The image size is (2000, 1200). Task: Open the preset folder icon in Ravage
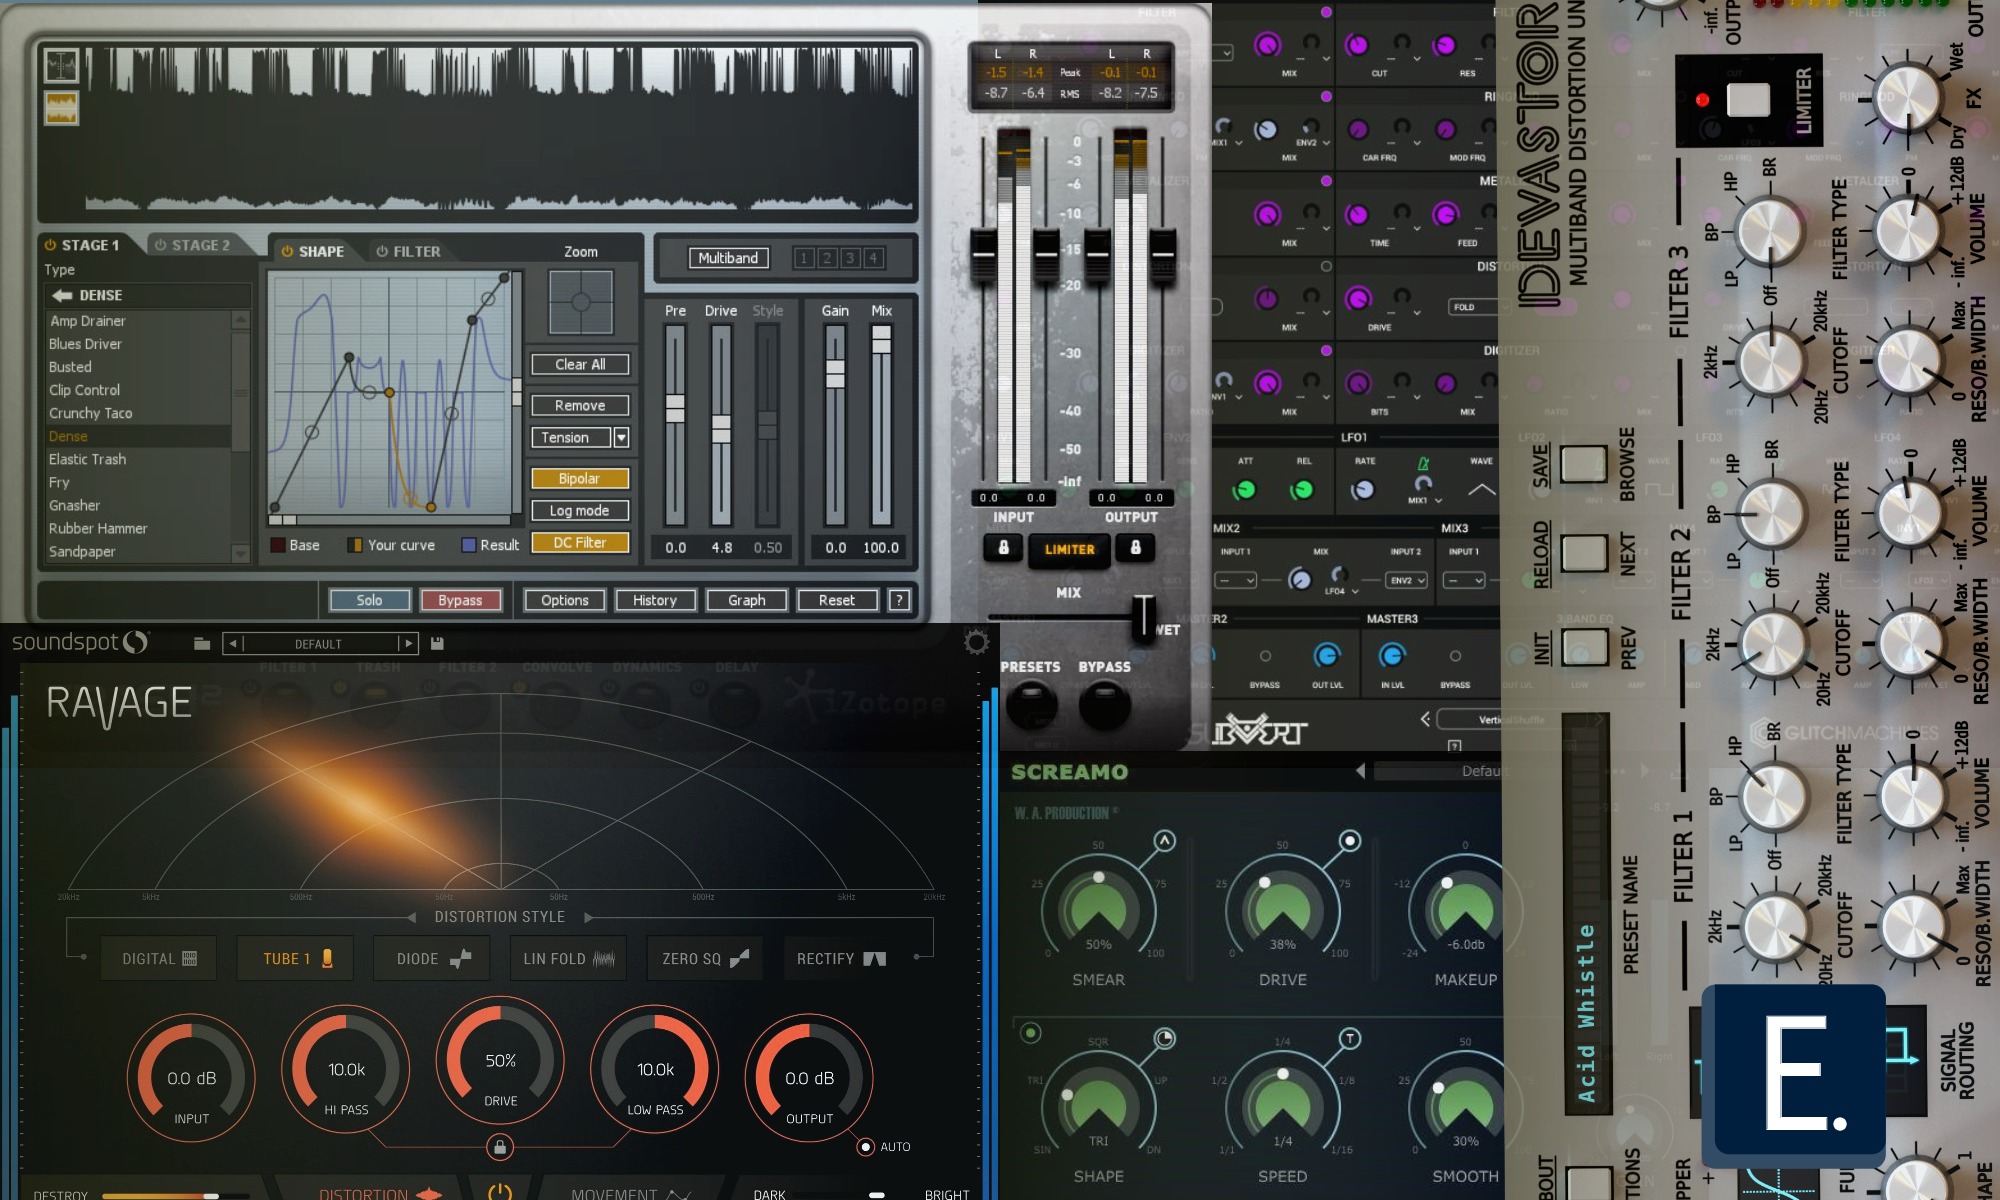click(x=202, y=644)
